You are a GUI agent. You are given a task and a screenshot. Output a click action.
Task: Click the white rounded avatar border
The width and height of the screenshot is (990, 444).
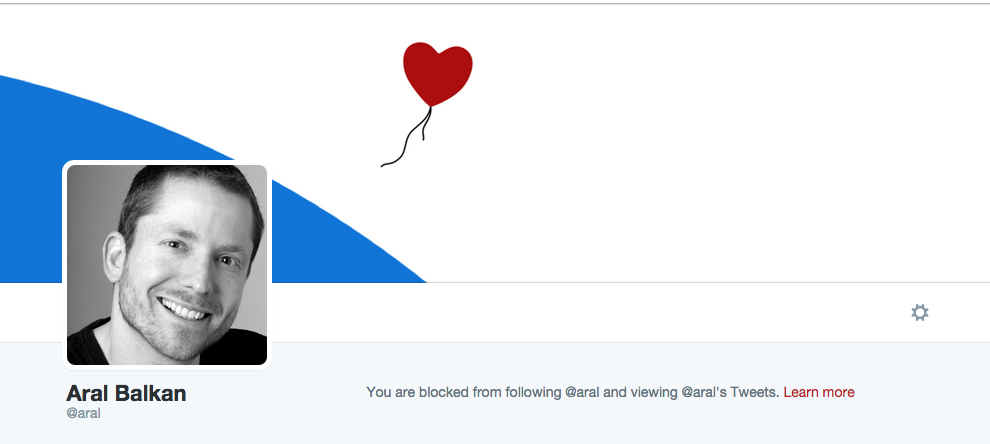(x=167, y=162)
